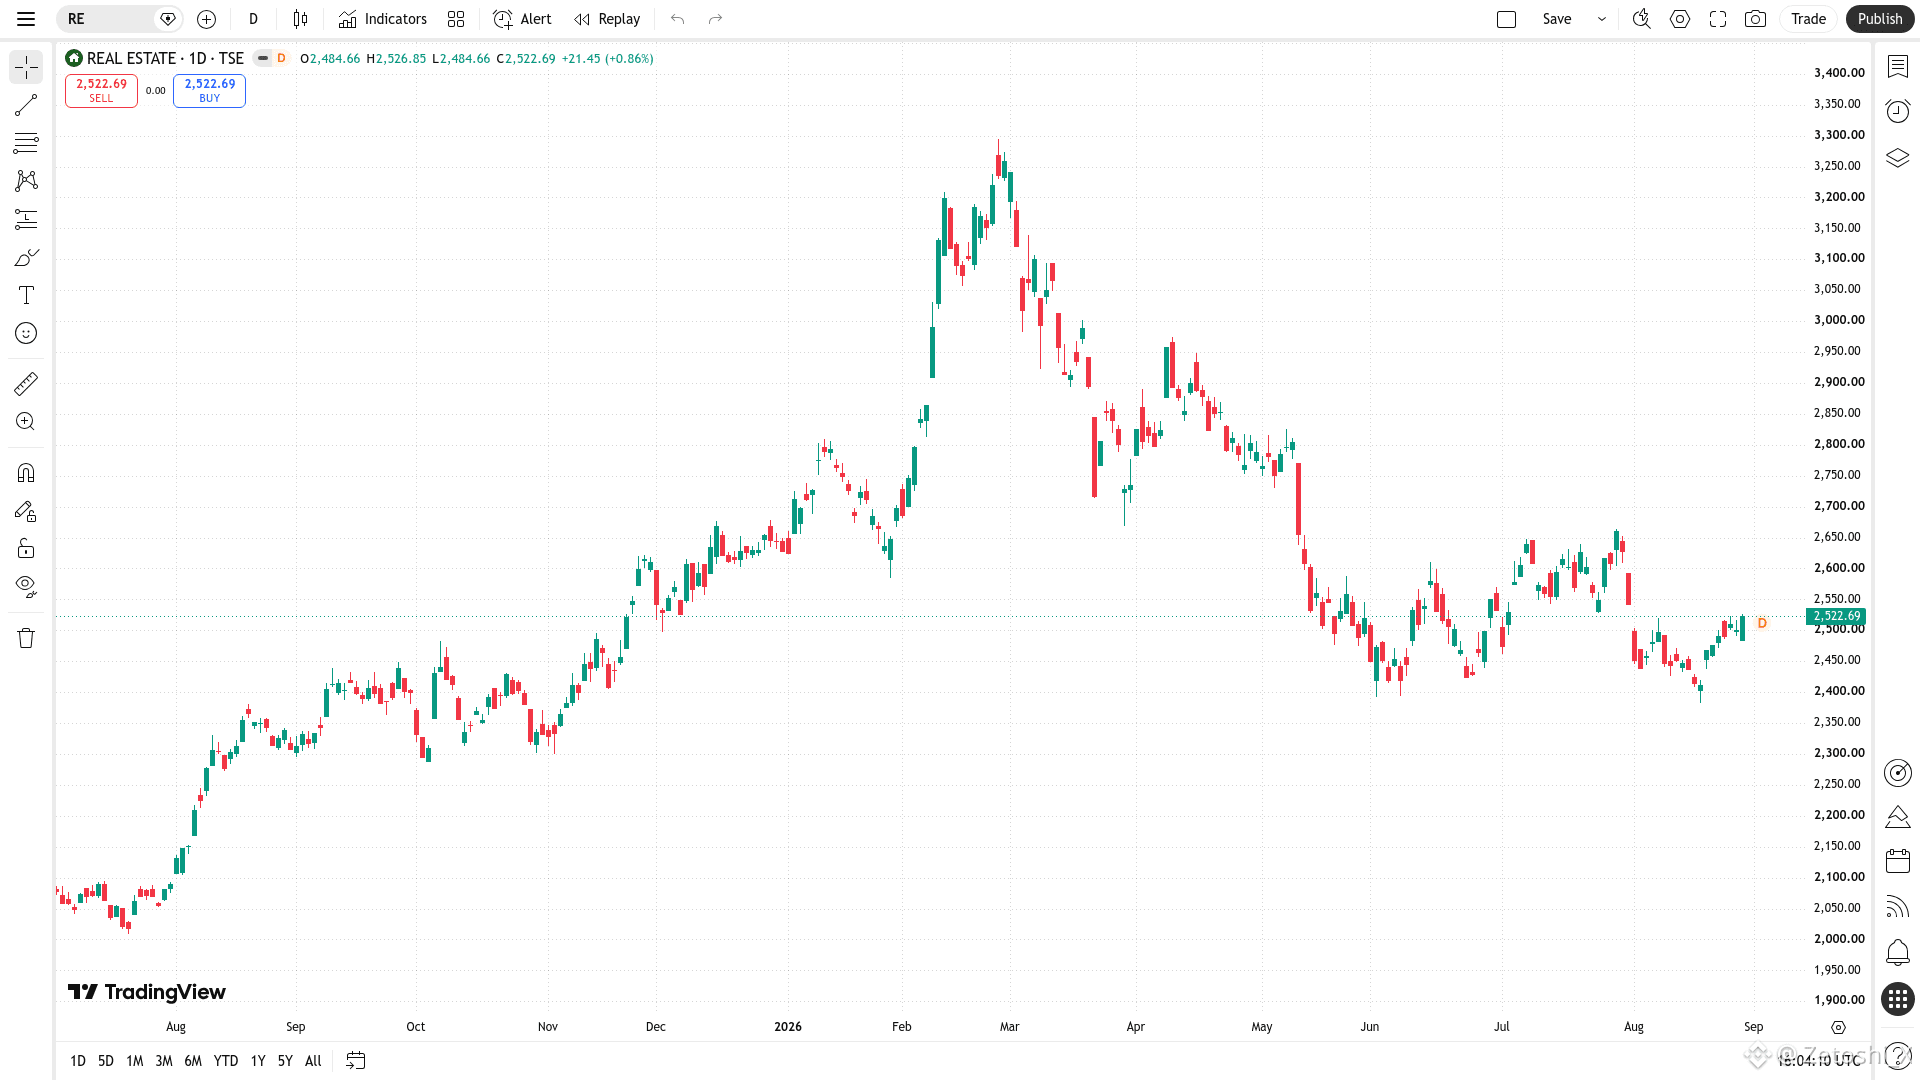
Task: Open the object tree layers panel
Action: pos(1897,158)
